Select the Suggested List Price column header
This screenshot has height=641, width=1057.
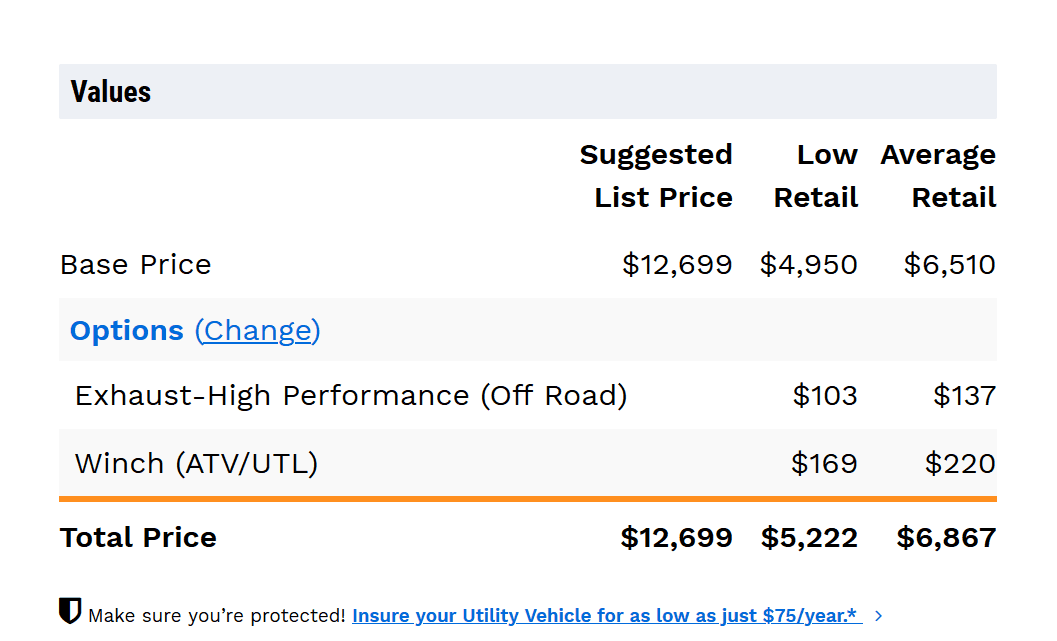(656, 176)
